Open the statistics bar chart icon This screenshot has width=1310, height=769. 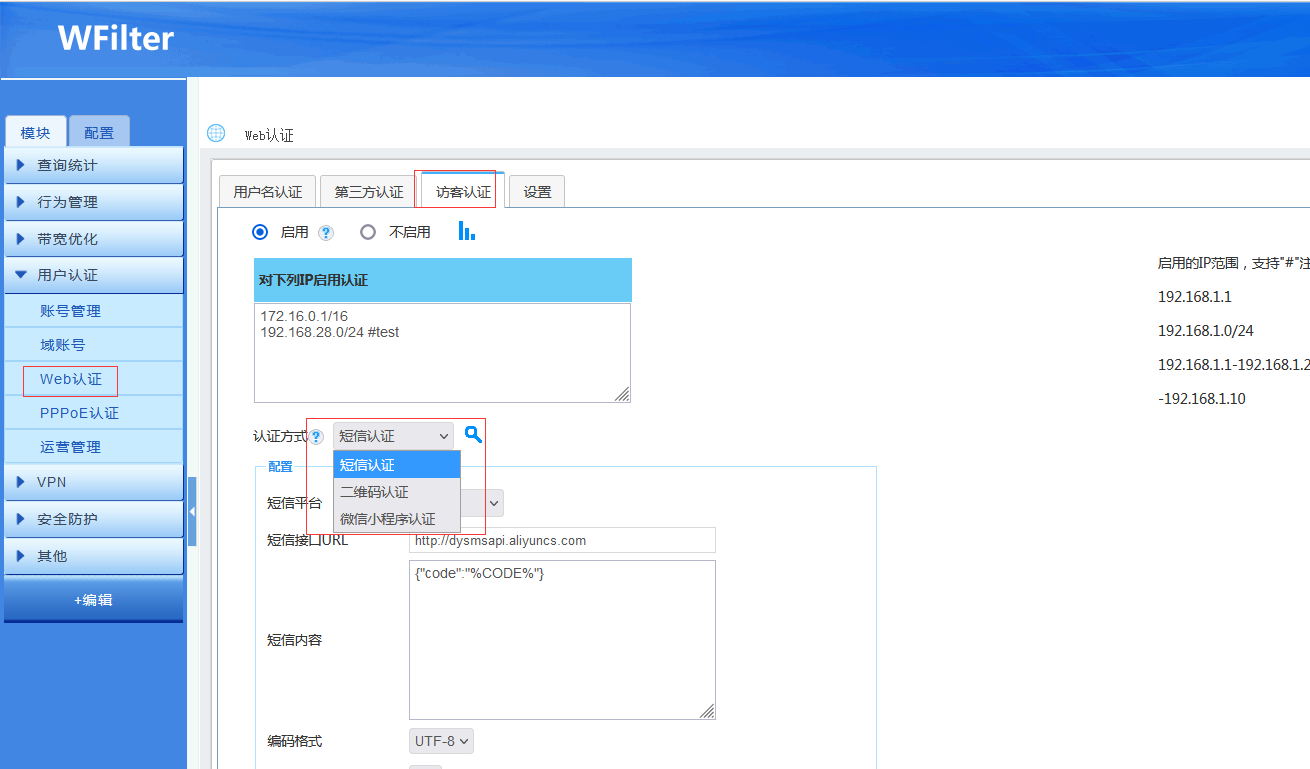pyautogui.click(x=466, y=231)
